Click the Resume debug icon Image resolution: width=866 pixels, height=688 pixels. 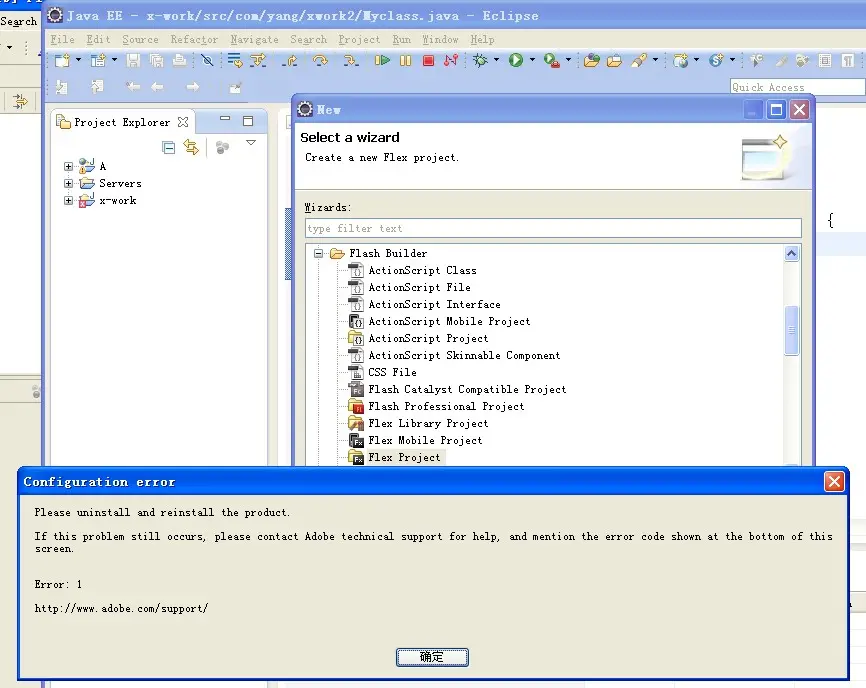pyautogui.click(x=382, y=60)
